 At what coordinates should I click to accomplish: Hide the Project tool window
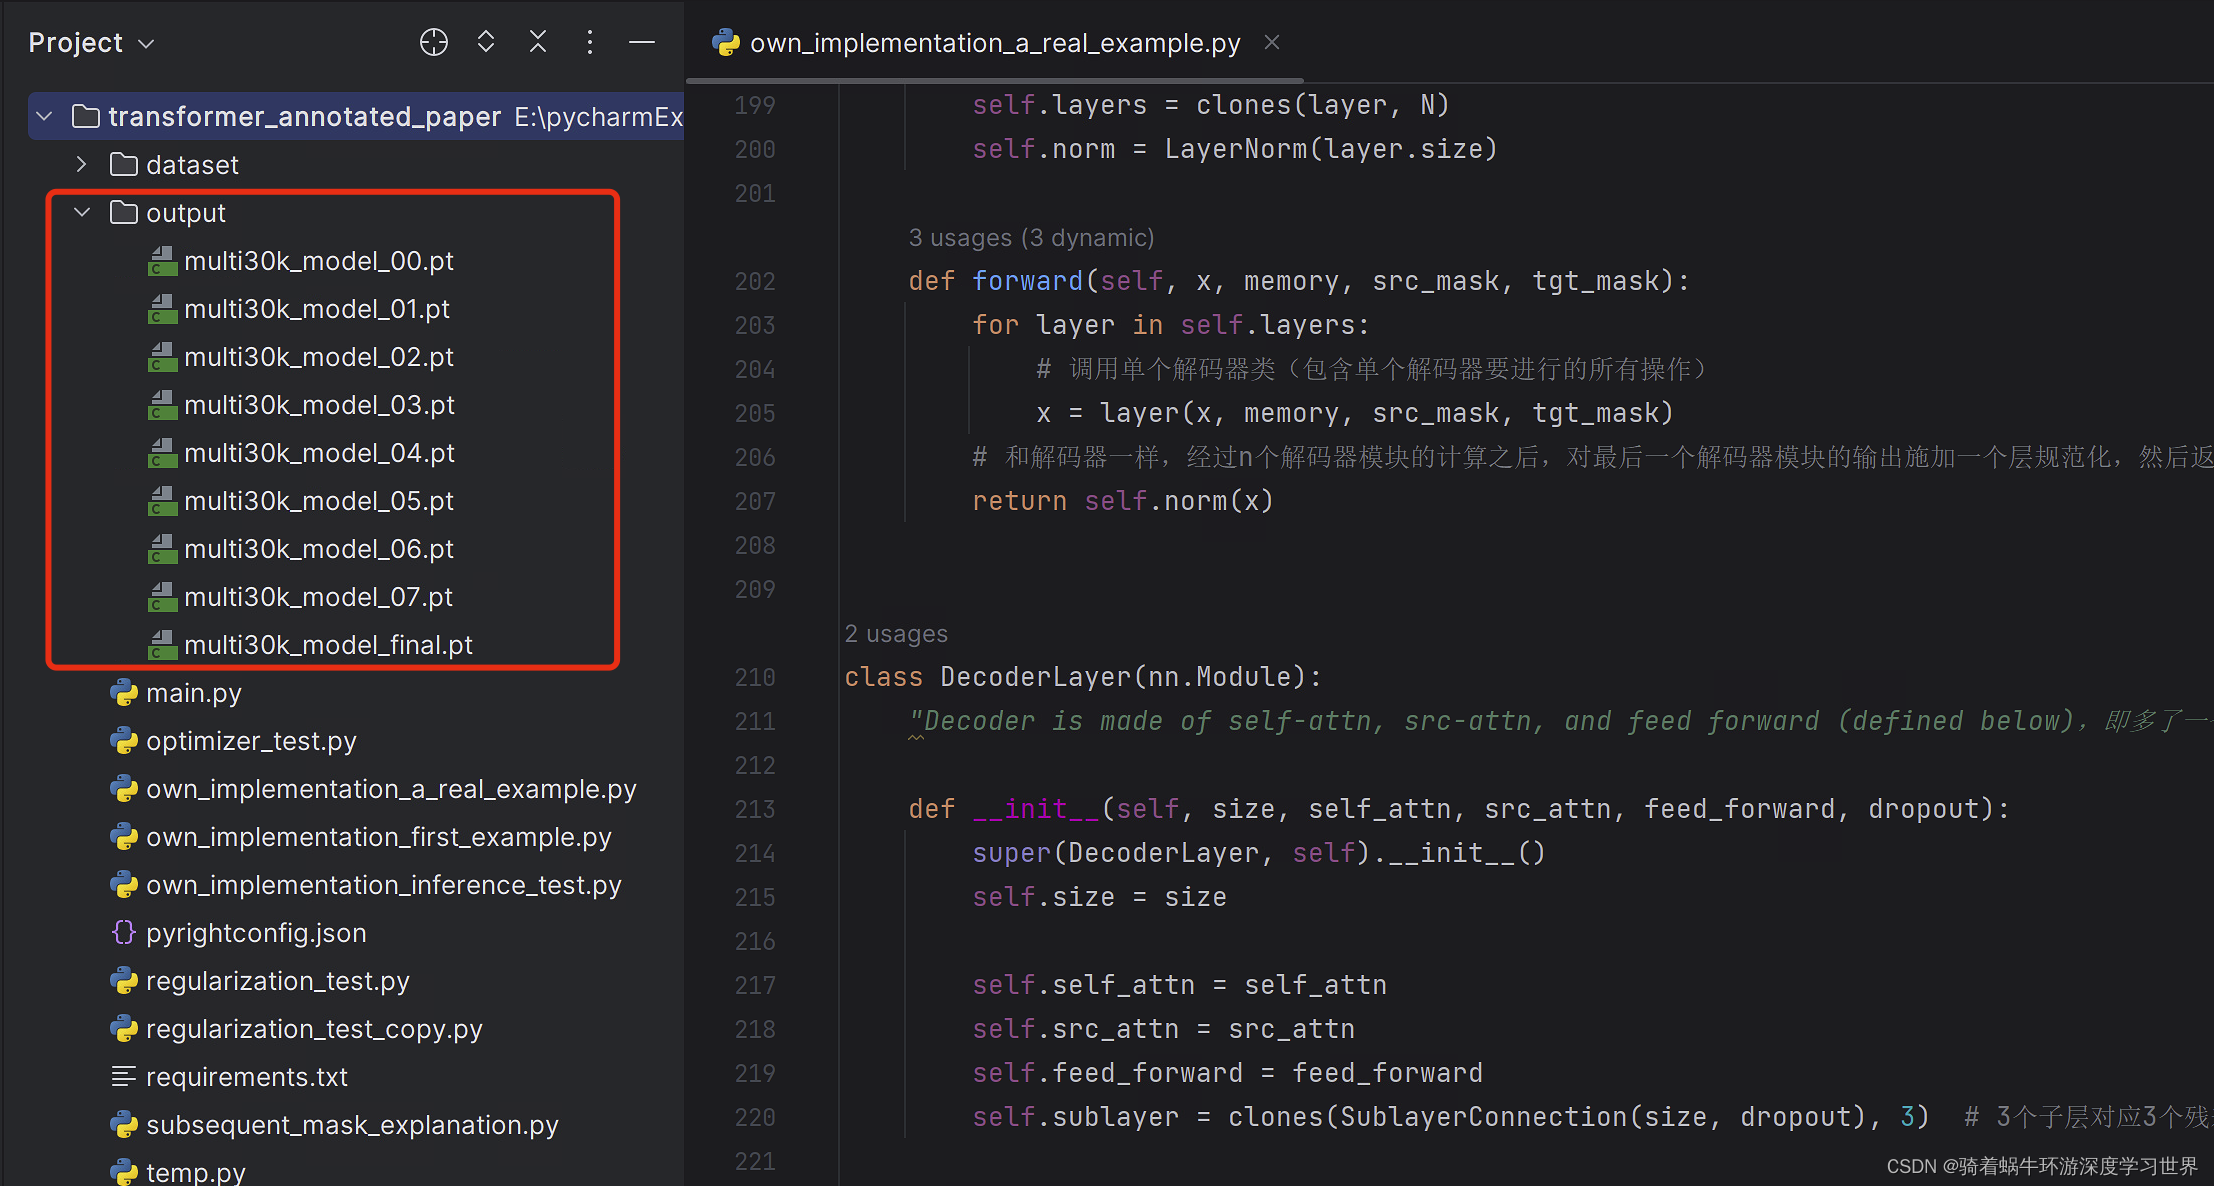coord(642,42)
